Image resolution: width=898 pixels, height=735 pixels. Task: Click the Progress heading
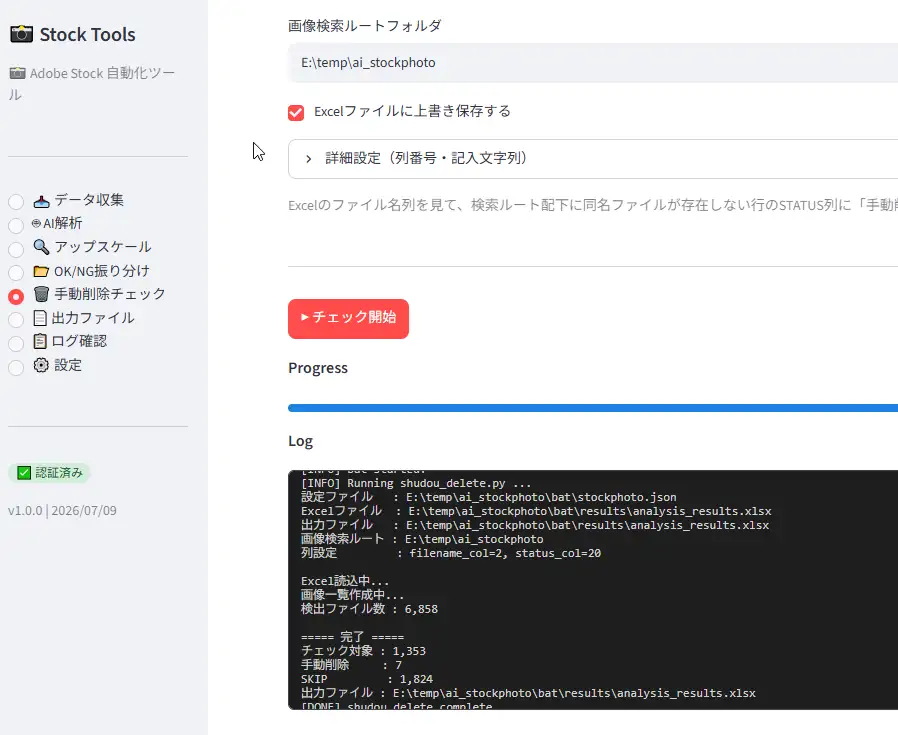pos(318,368)
